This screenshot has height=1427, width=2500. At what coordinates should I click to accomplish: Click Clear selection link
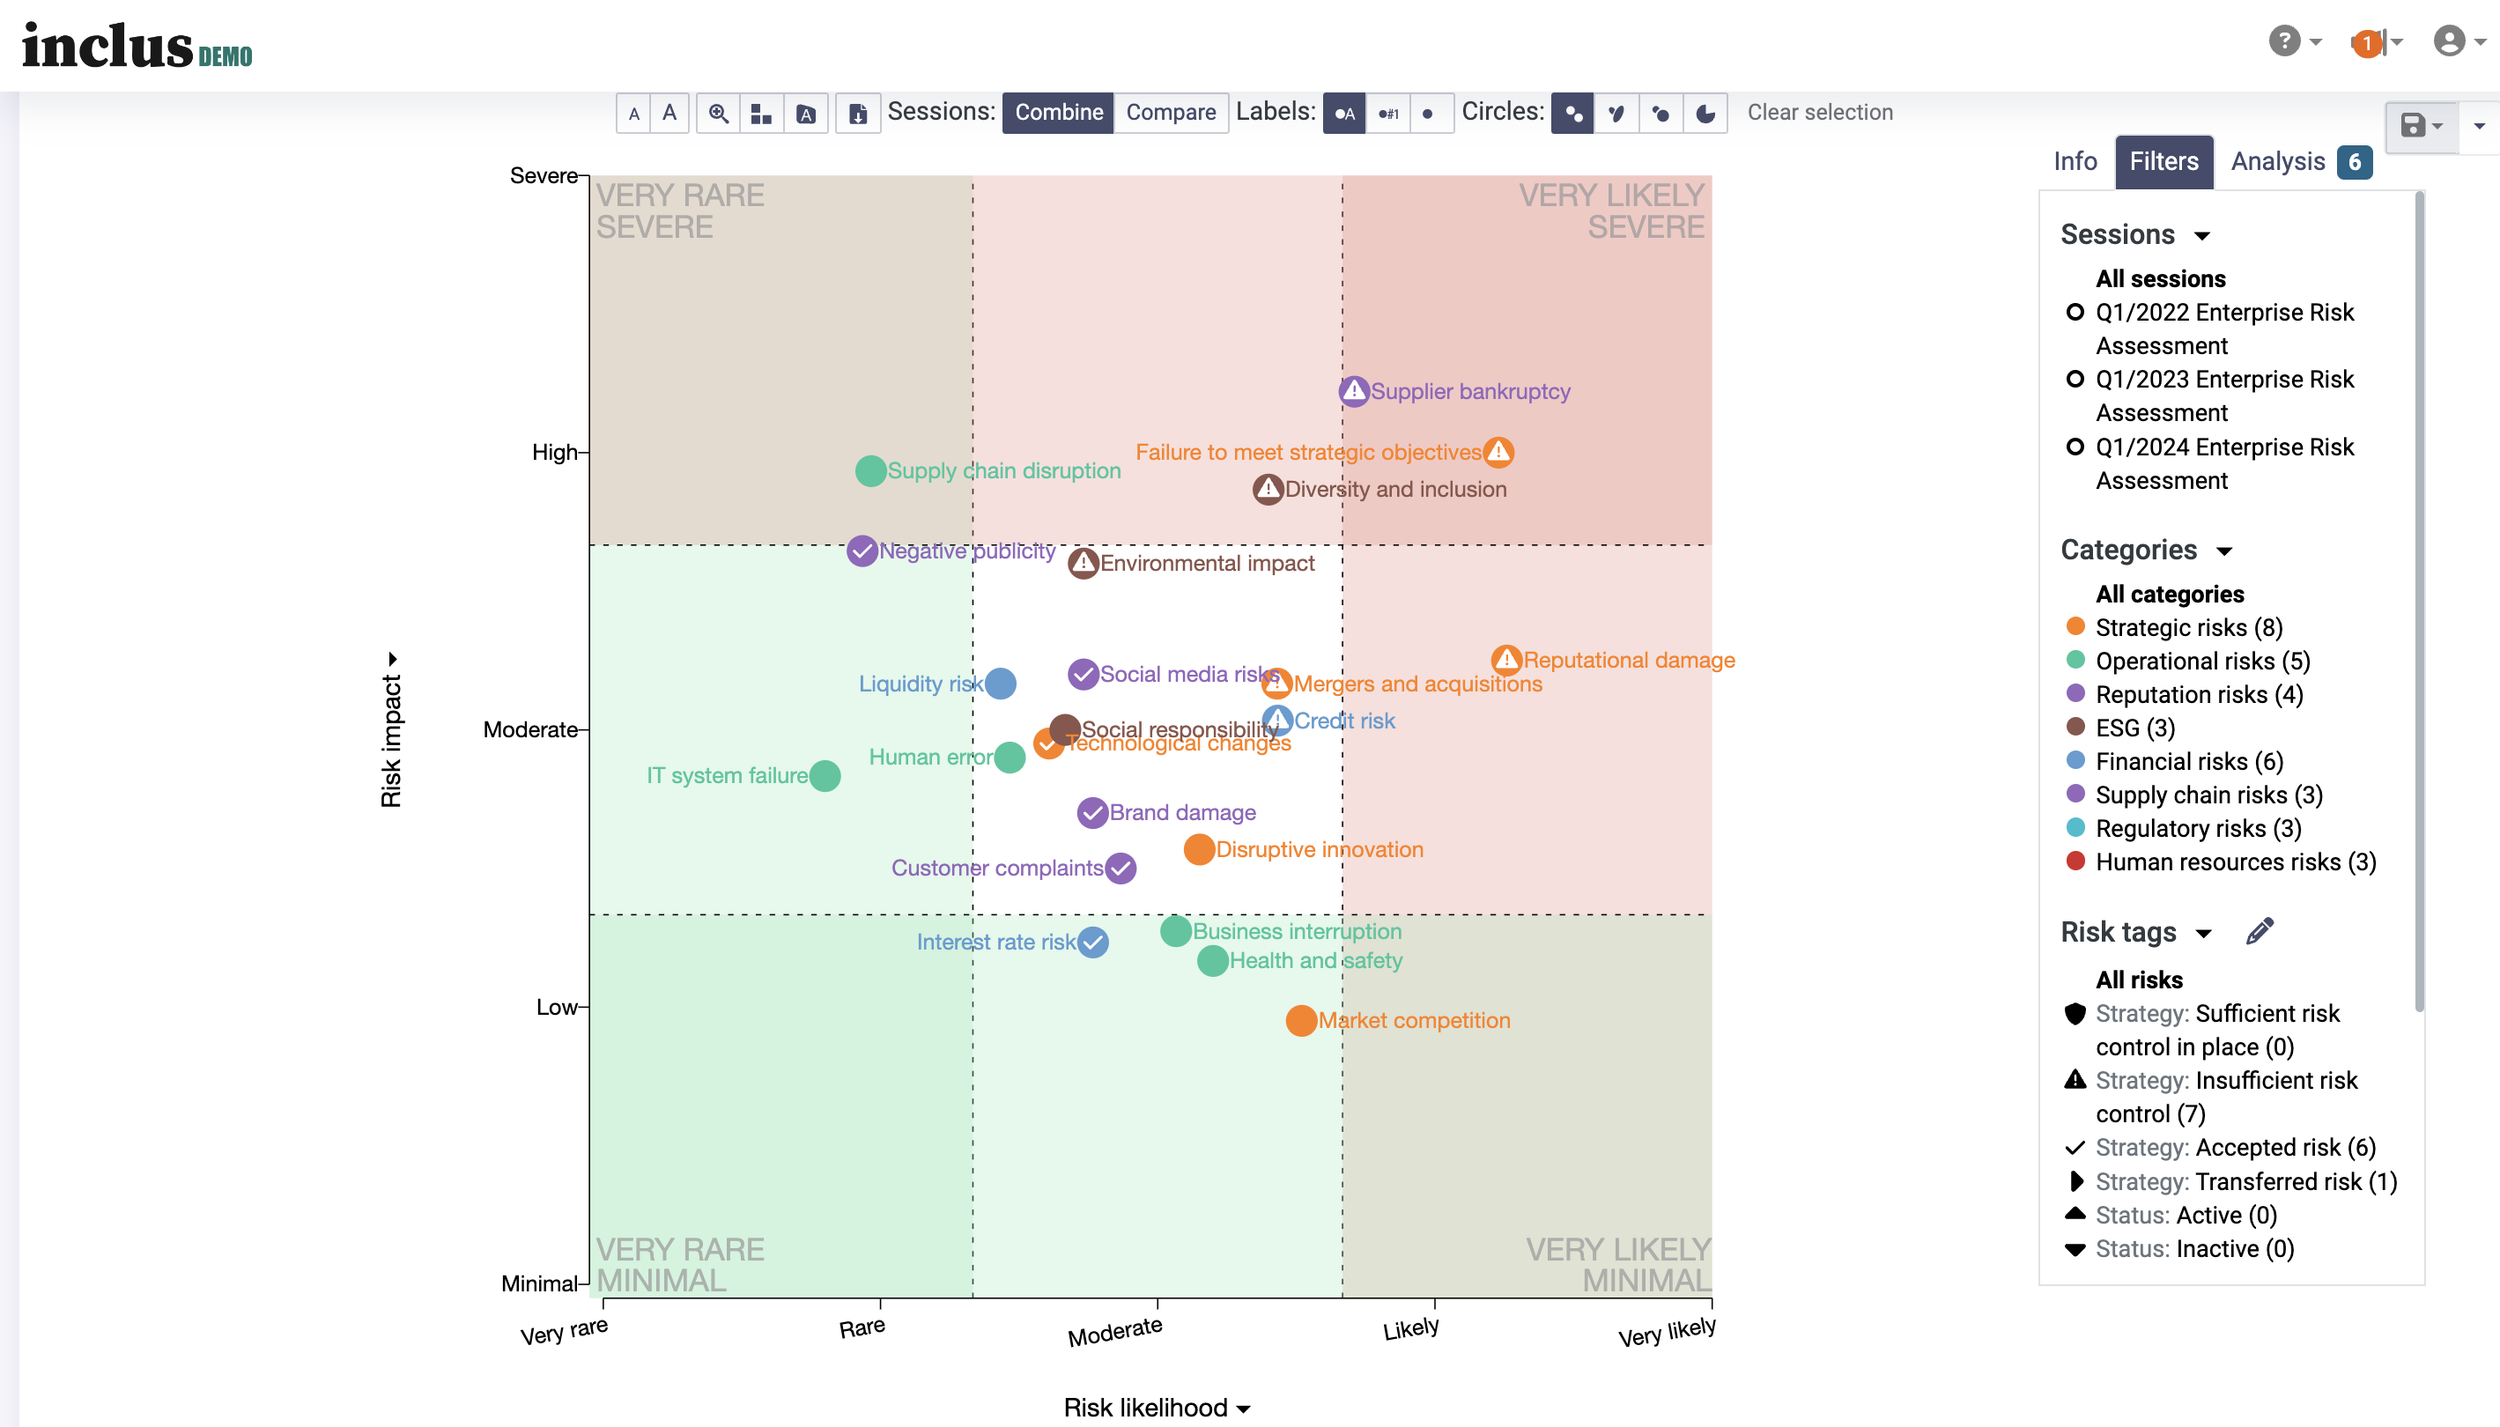coord(1819,112)
